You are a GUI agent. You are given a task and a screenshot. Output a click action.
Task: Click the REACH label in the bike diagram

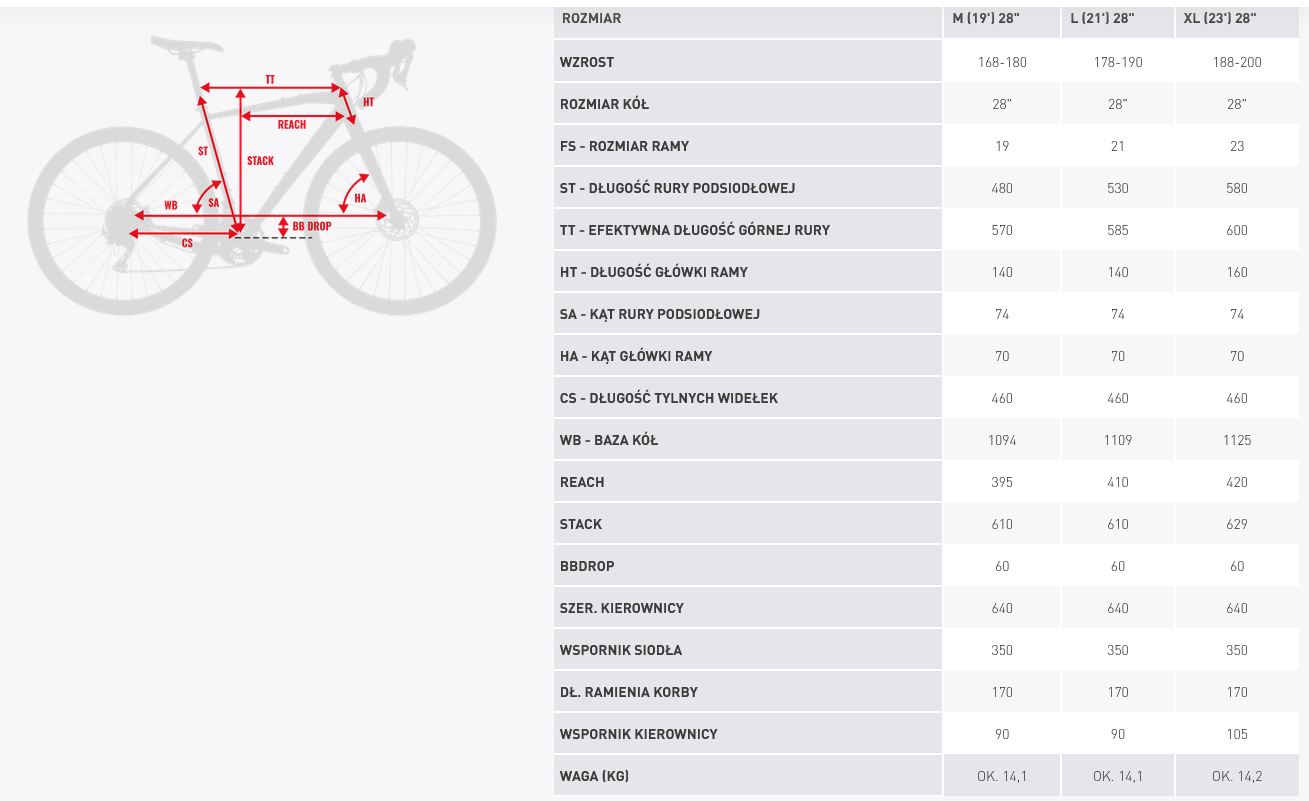pyautogui.click(x=292, y=125)
